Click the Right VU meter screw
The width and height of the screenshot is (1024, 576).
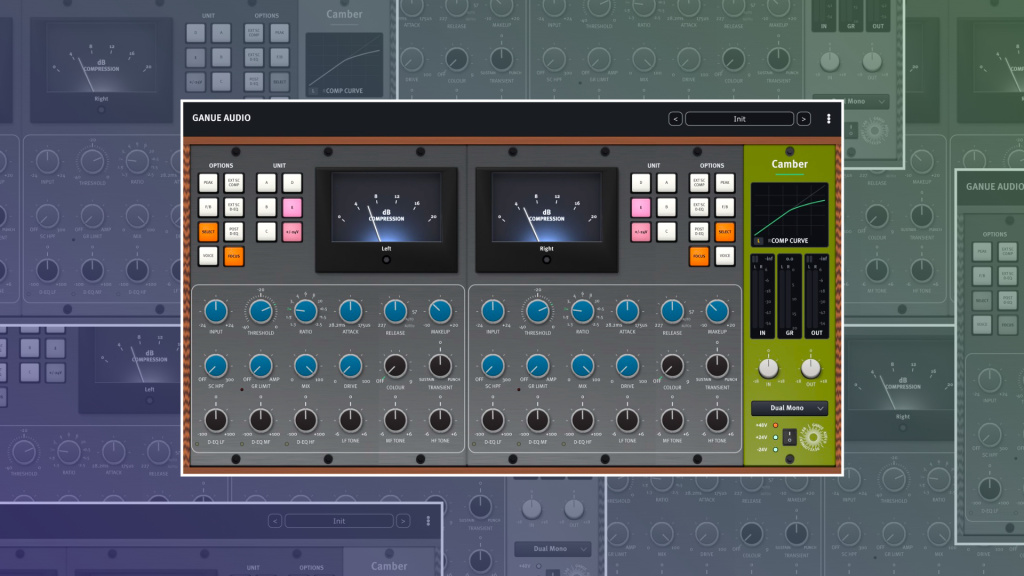point(547,259)
